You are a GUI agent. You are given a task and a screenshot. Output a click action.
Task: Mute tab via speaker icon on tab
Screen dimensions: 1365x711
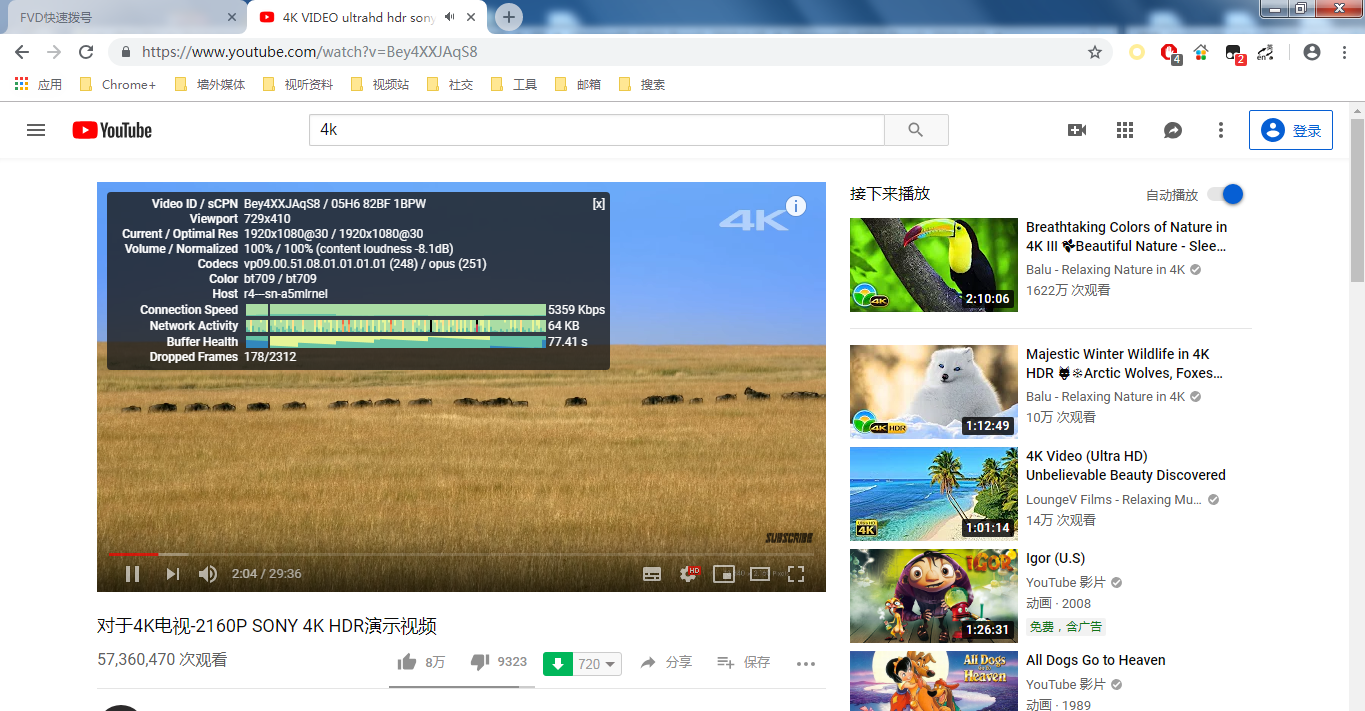coord(450,17)
